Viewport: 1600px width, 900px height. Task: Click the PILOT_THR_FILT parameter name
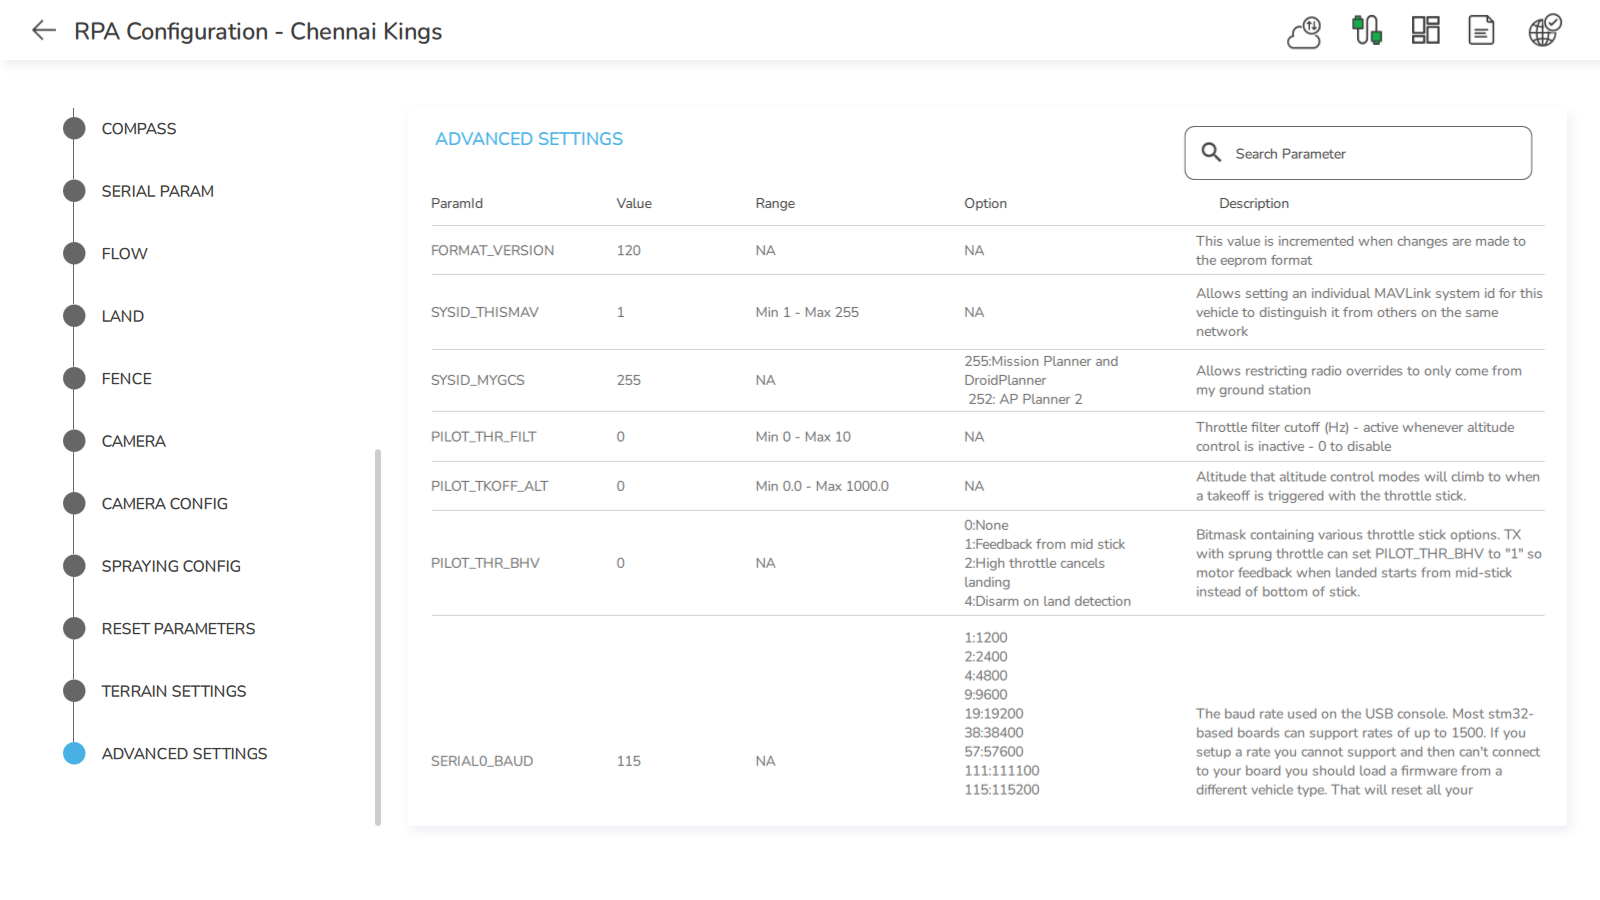click(x=483, y=437)
